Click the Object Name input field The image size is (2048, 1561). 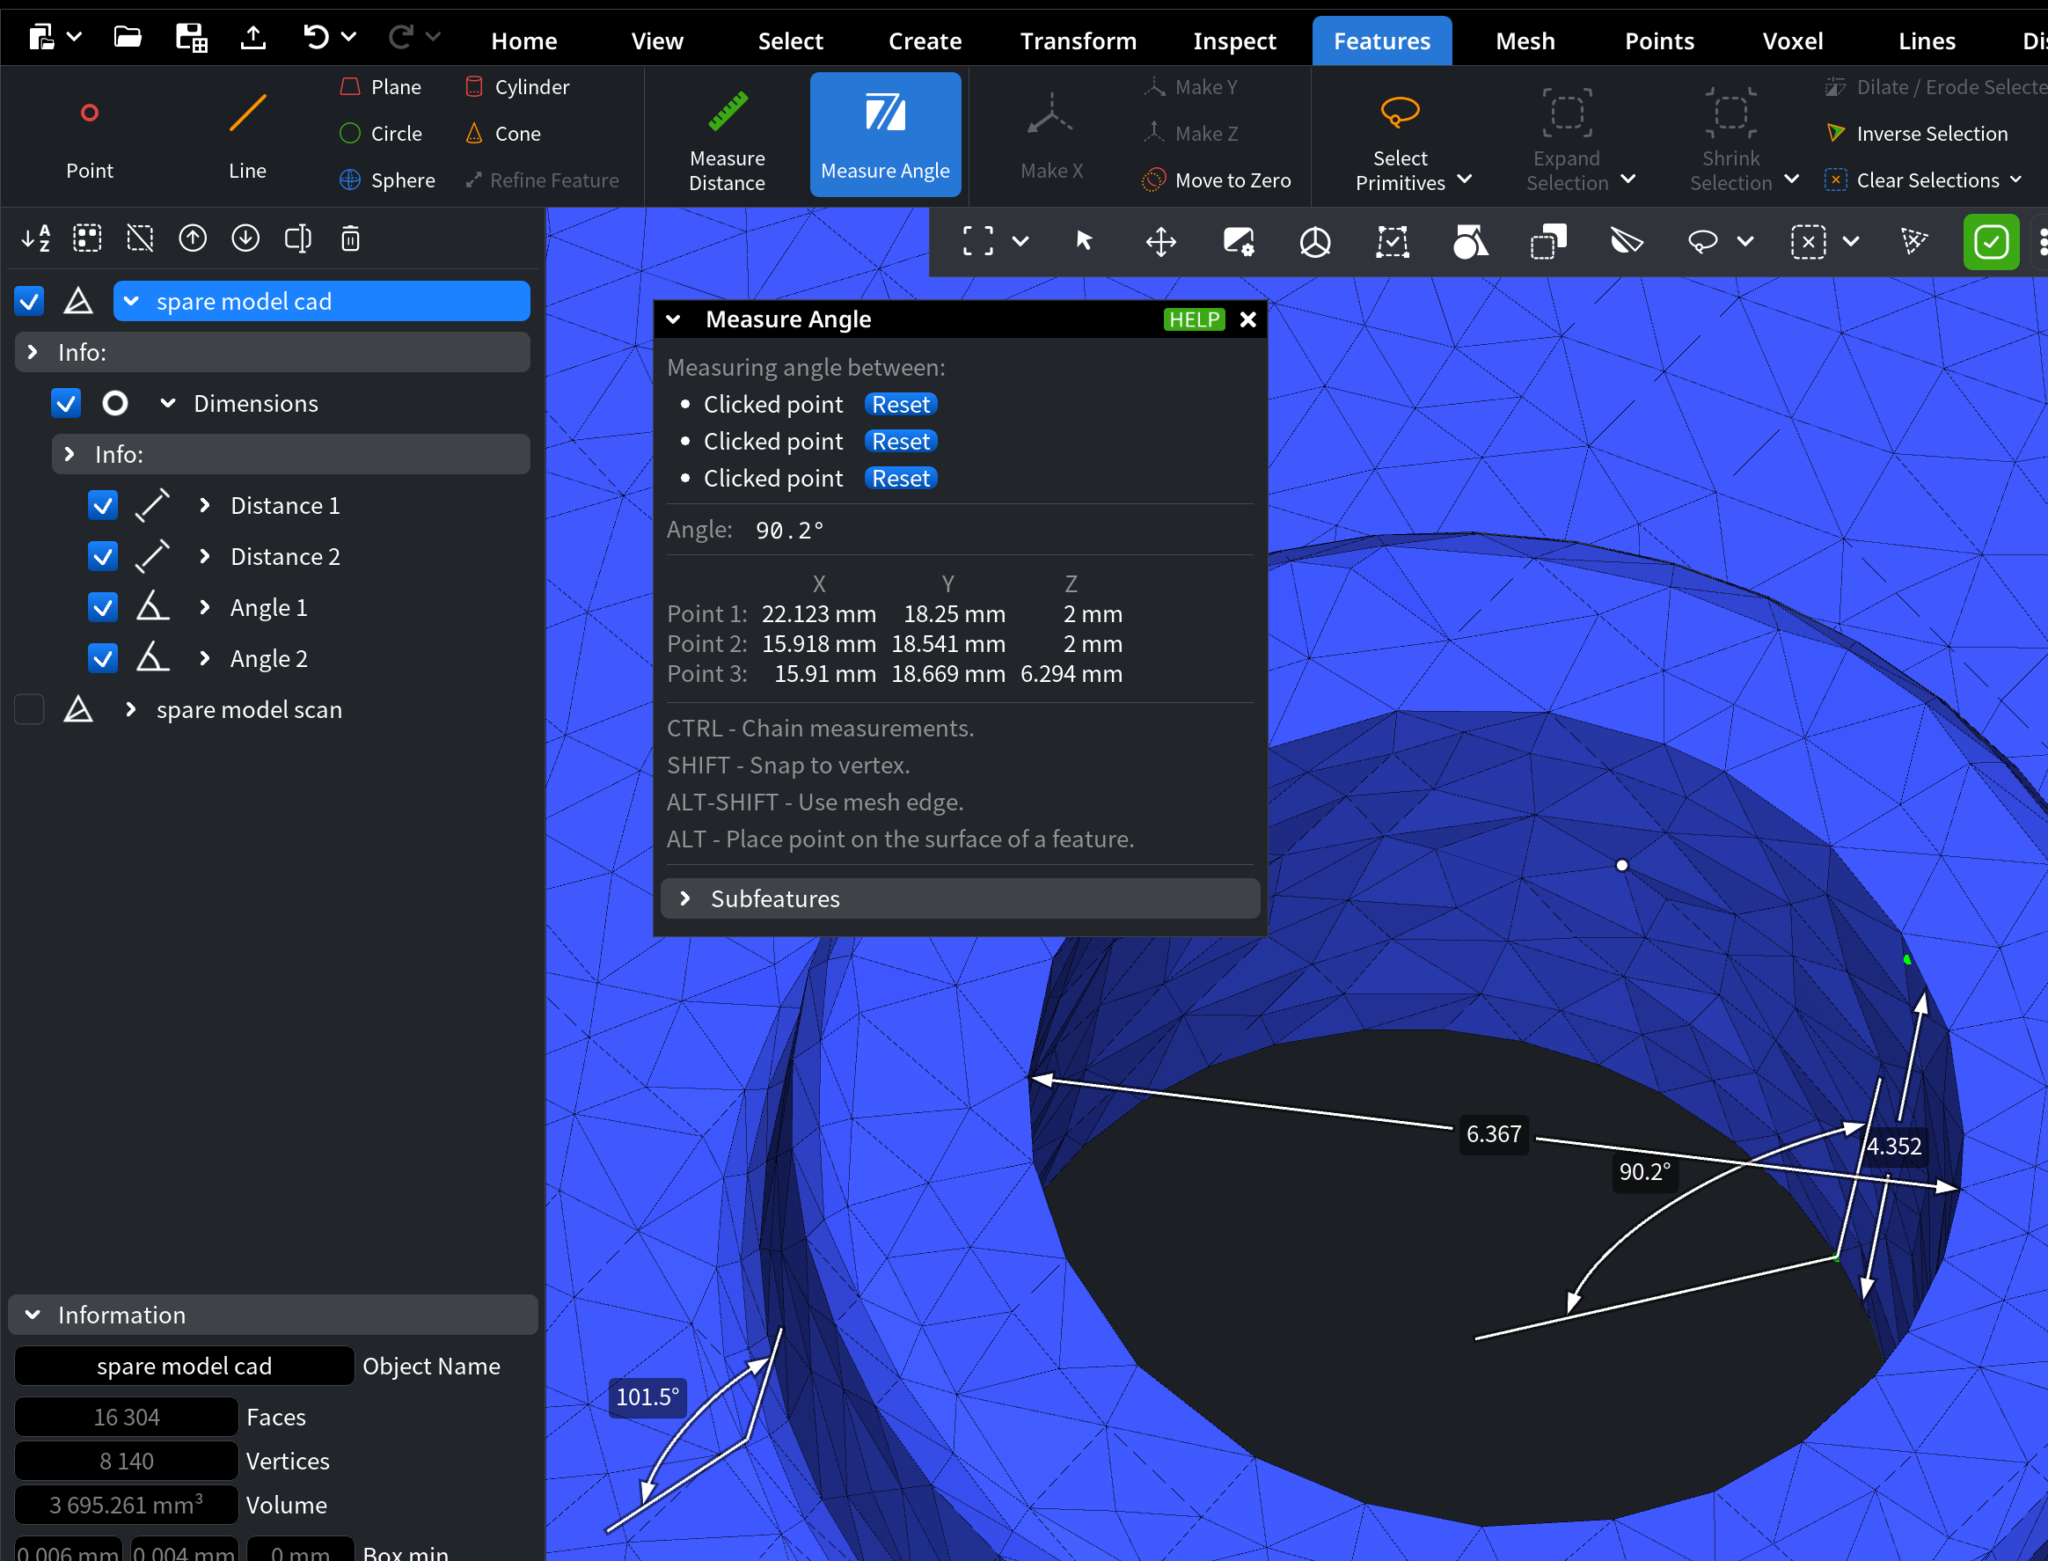click(x=184, y=1365)
